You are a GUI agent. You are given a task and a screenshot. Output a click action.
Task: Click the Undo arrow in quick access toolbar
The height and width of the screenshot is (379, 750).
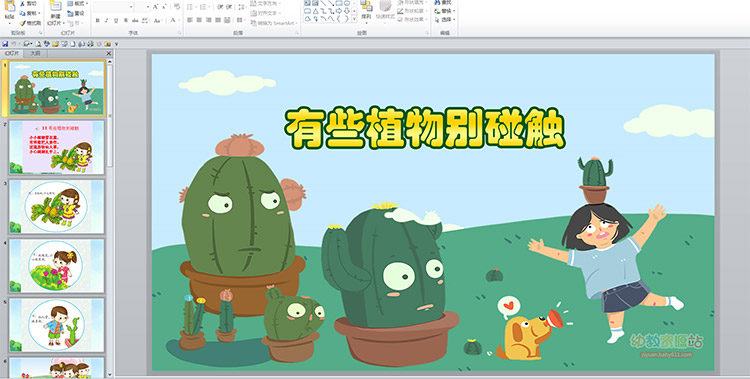(x=14, y=44)
